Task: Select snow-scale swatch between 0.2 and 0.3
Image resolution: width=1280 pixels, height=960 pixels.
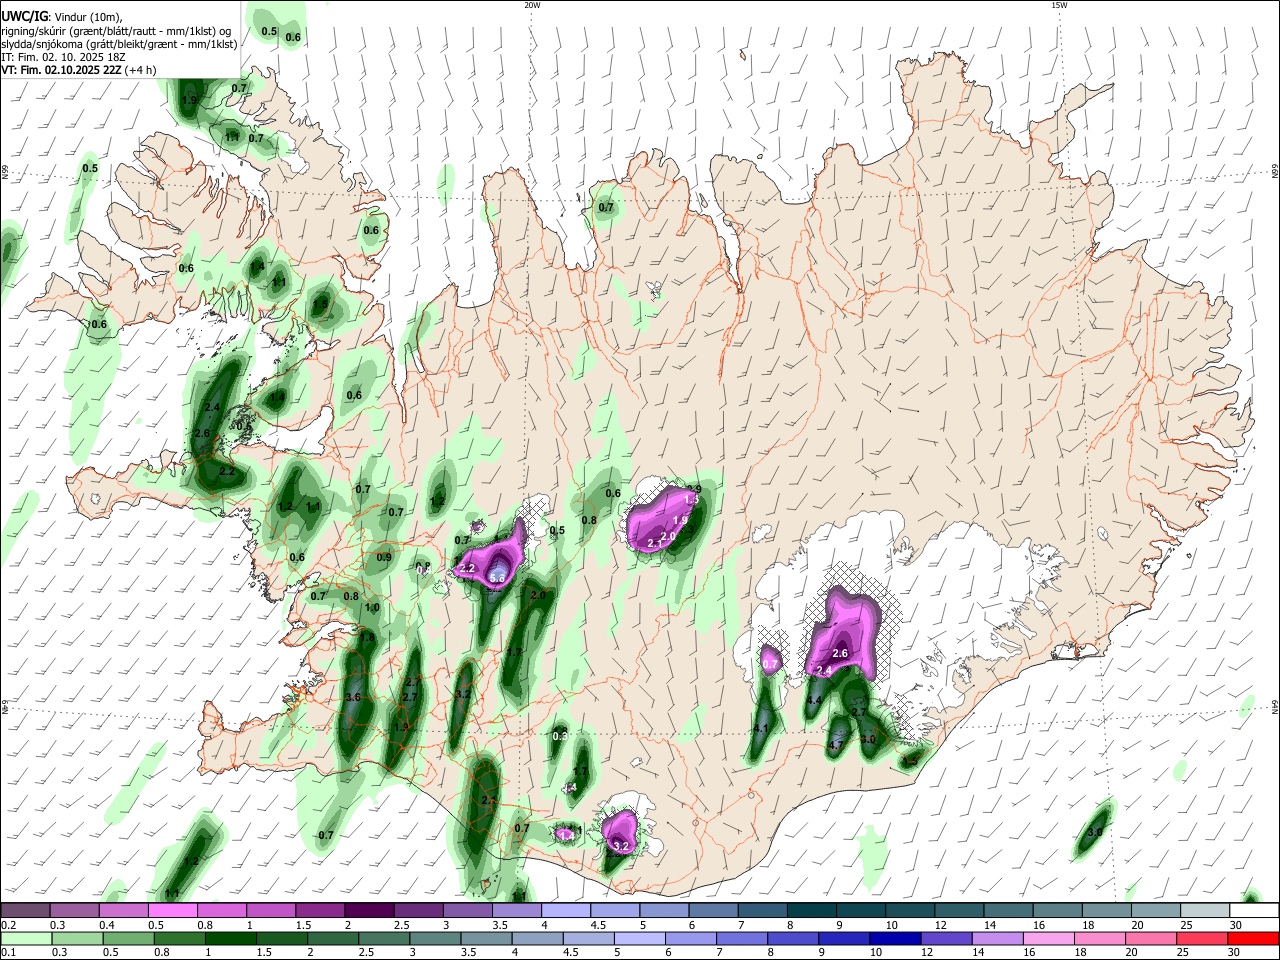Action: click(x=25, y=911)
